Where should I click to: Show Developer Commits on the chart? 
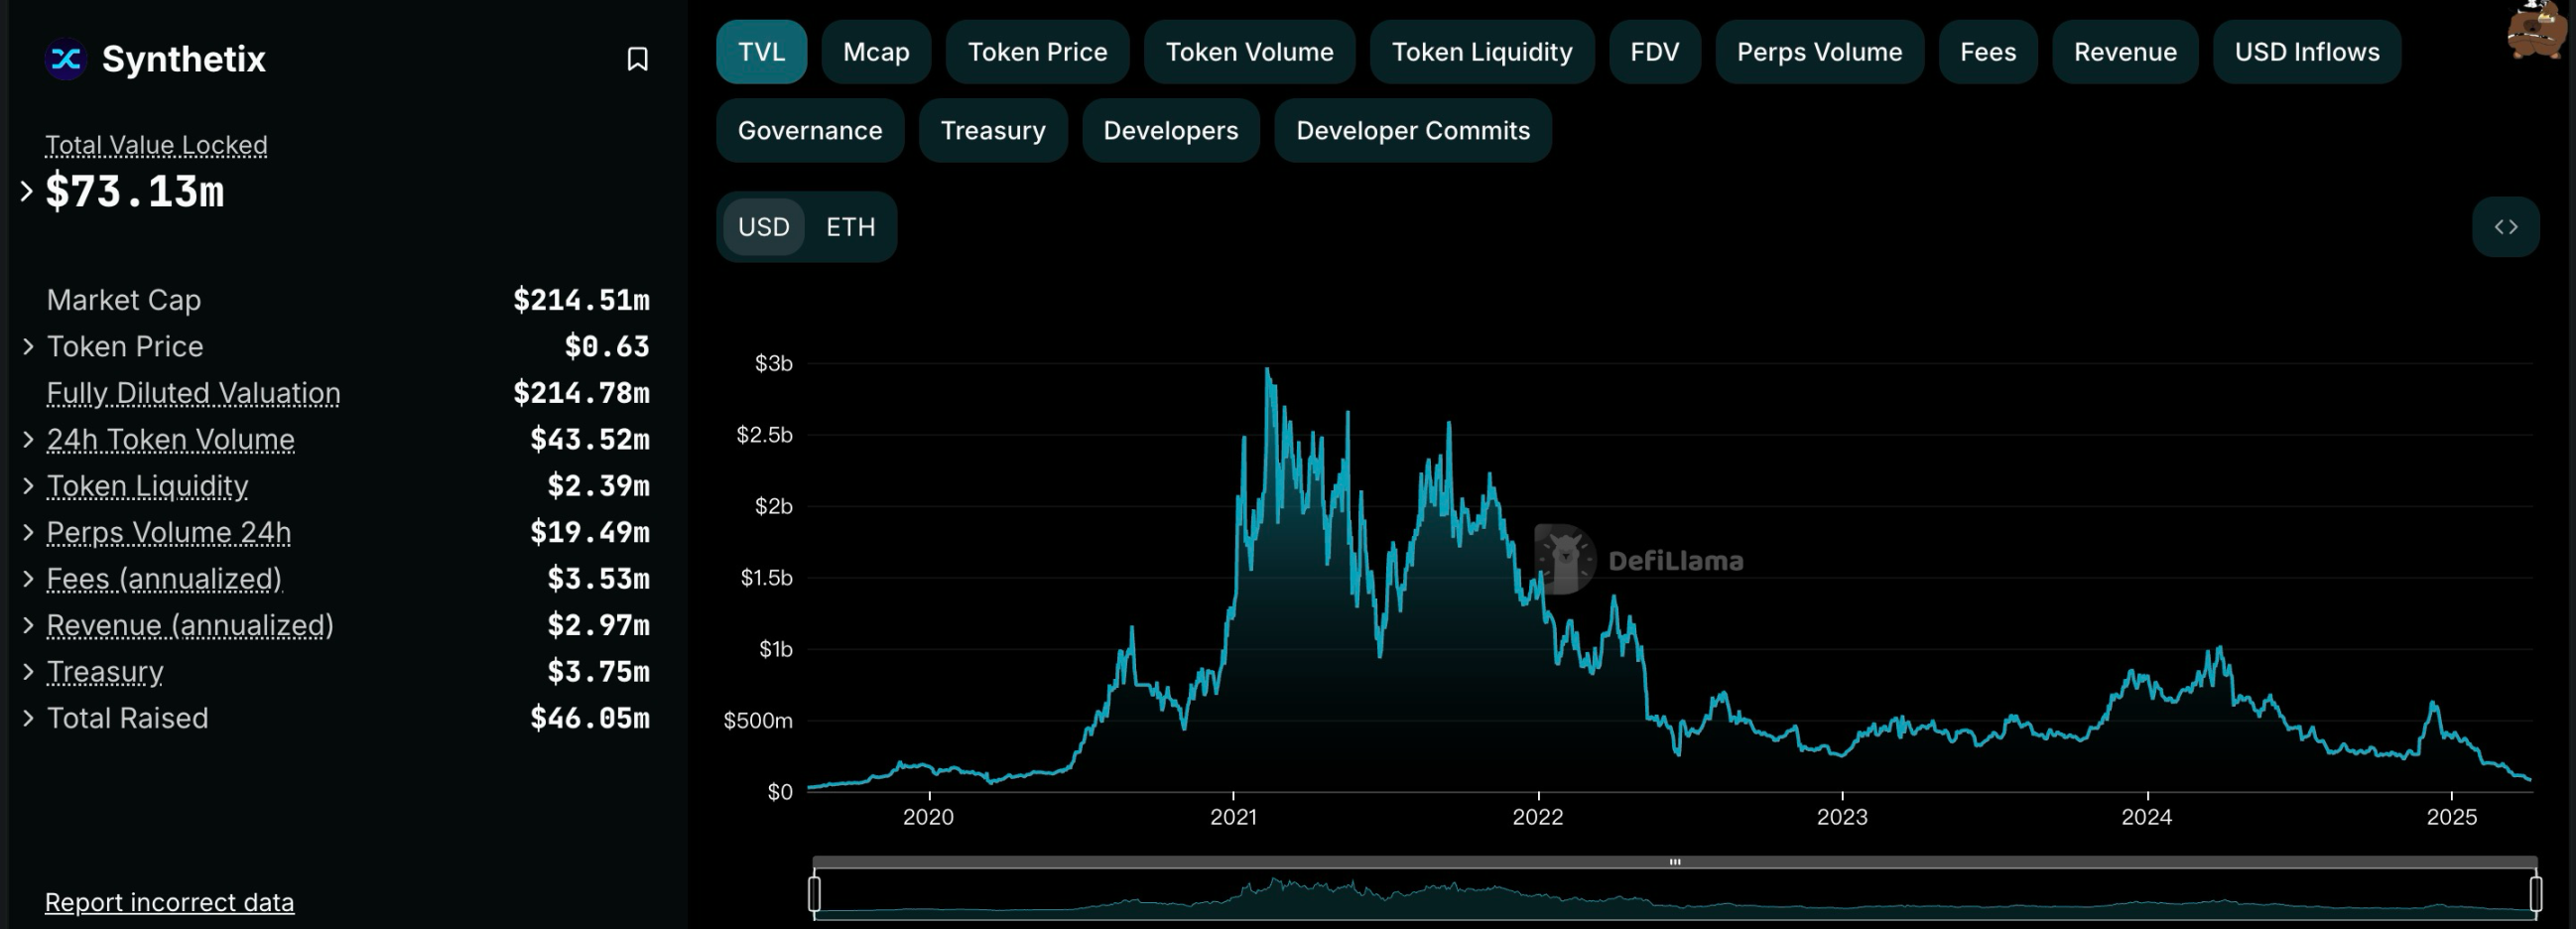pos(1413,131)
